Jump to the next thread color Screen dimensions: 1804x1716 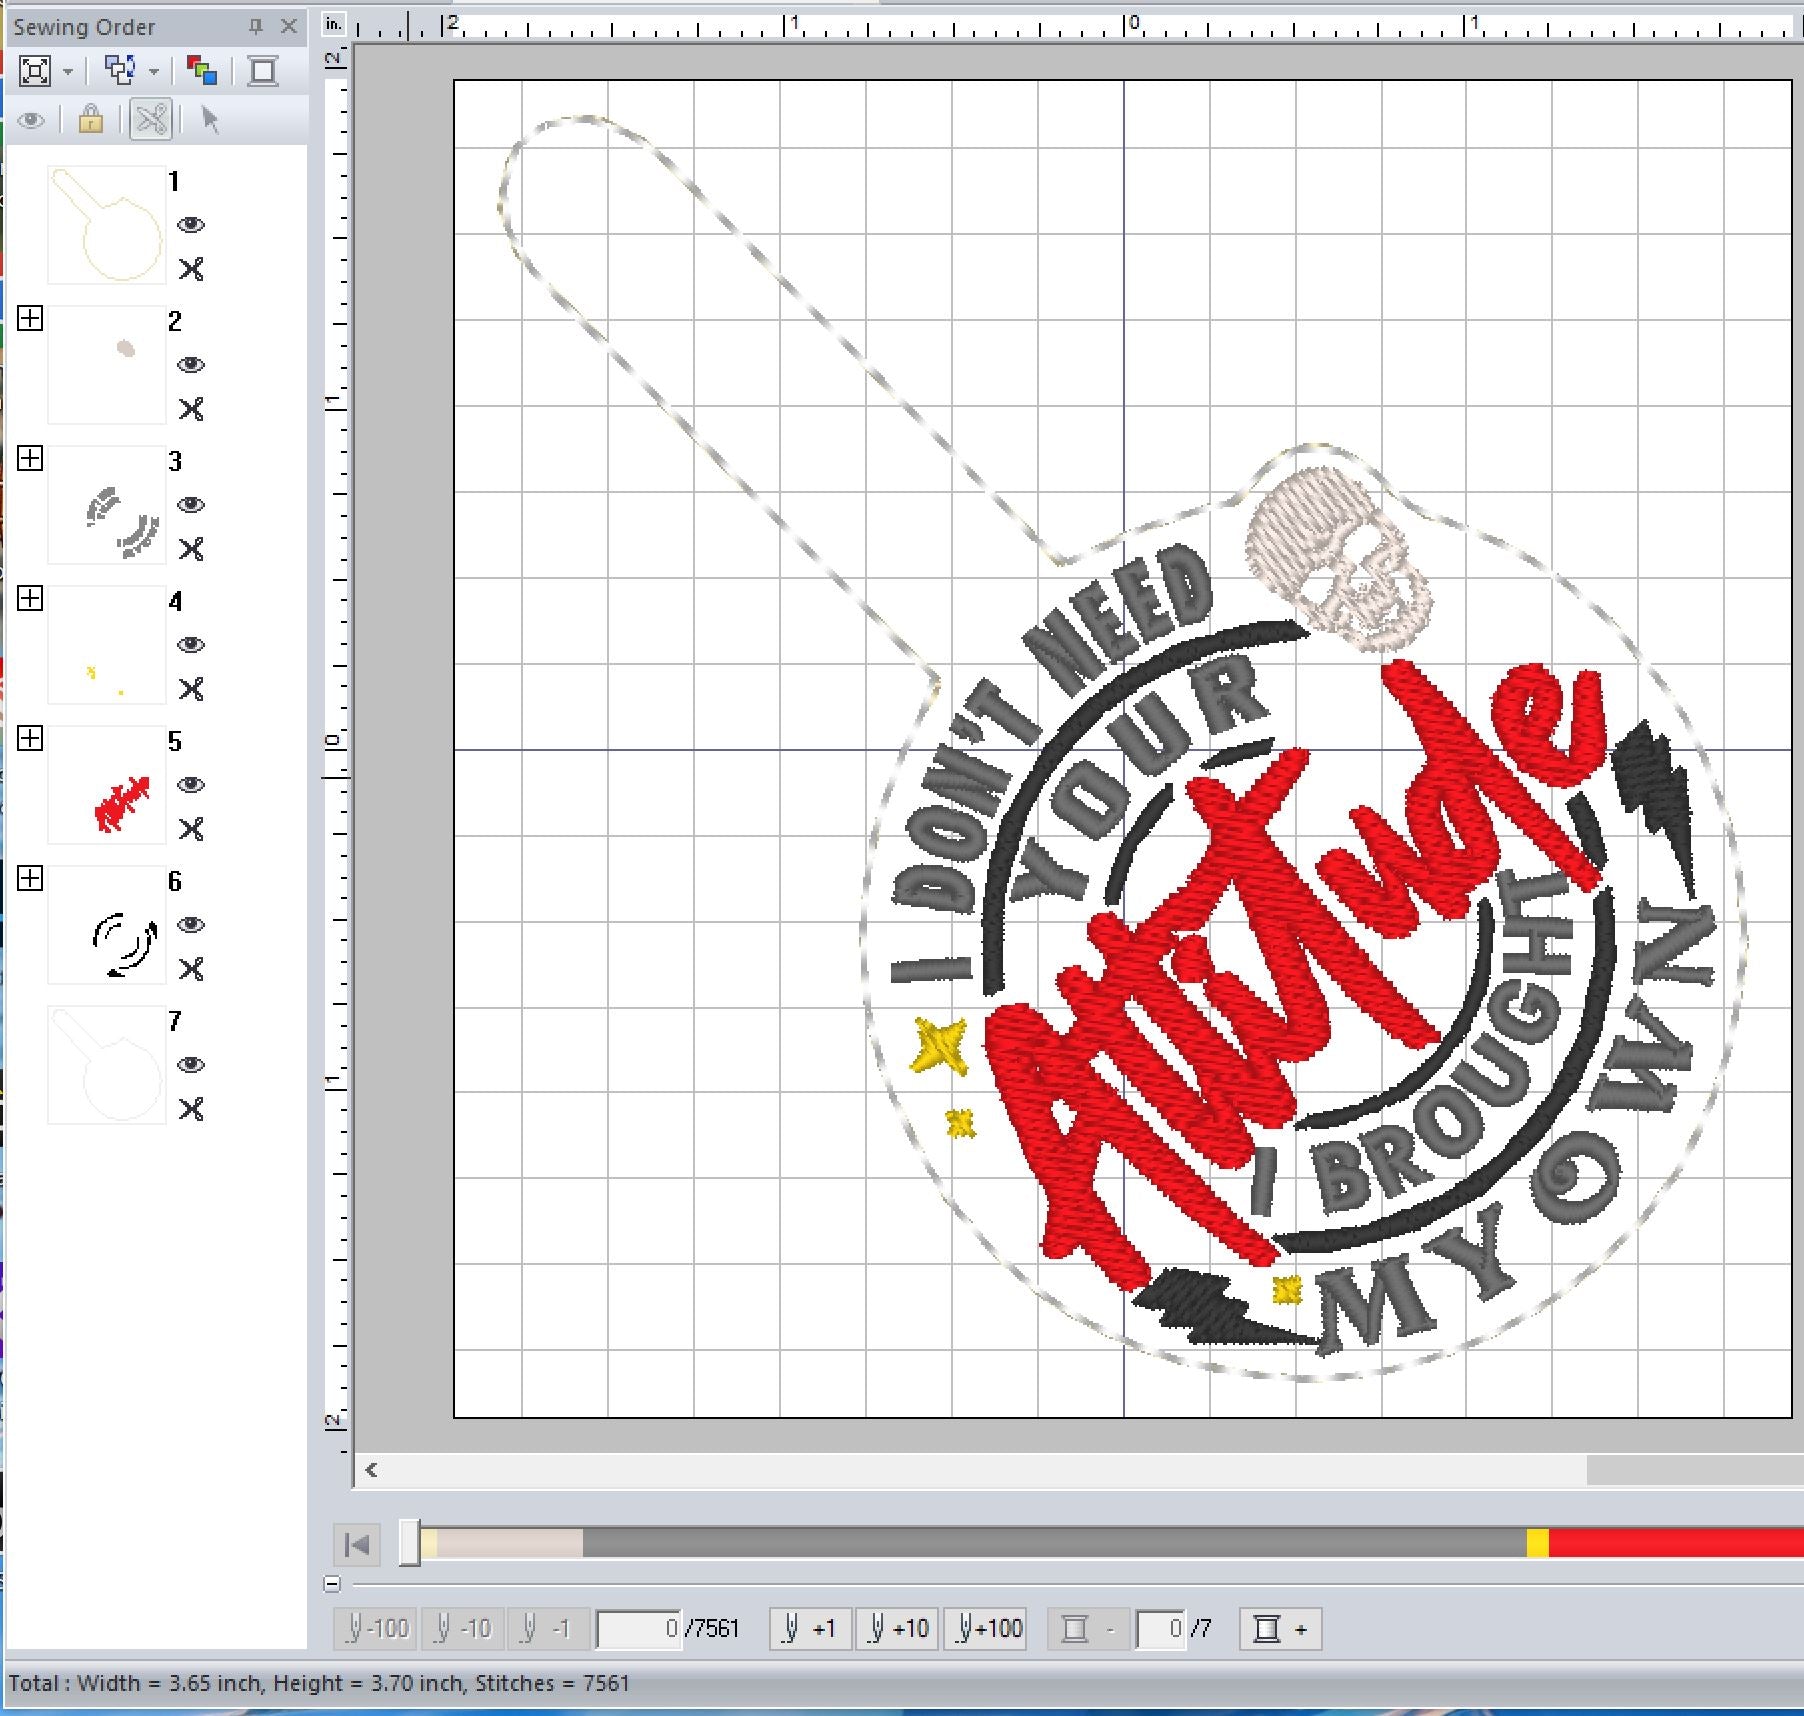[x=1281, y=1629]
